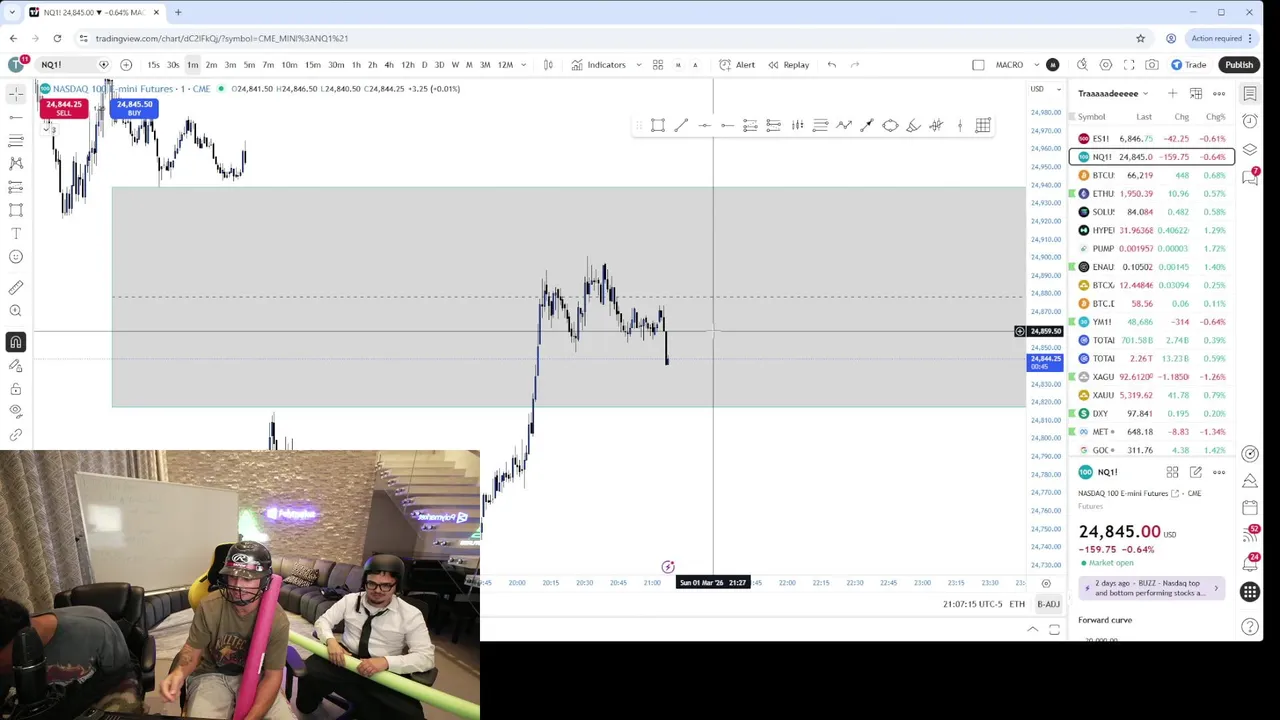Viewport: 1280px width, 720px height.
Task: Select the 1h timeframe
Action: pos(355,65)
